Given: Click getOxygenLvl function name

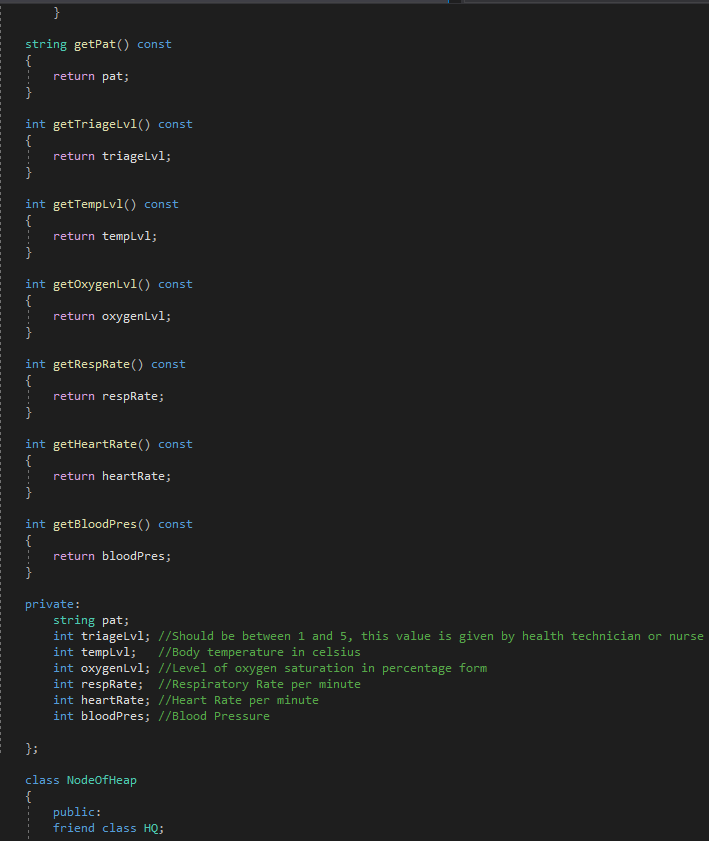Looking at the screenshot, I should click(94, 284).
